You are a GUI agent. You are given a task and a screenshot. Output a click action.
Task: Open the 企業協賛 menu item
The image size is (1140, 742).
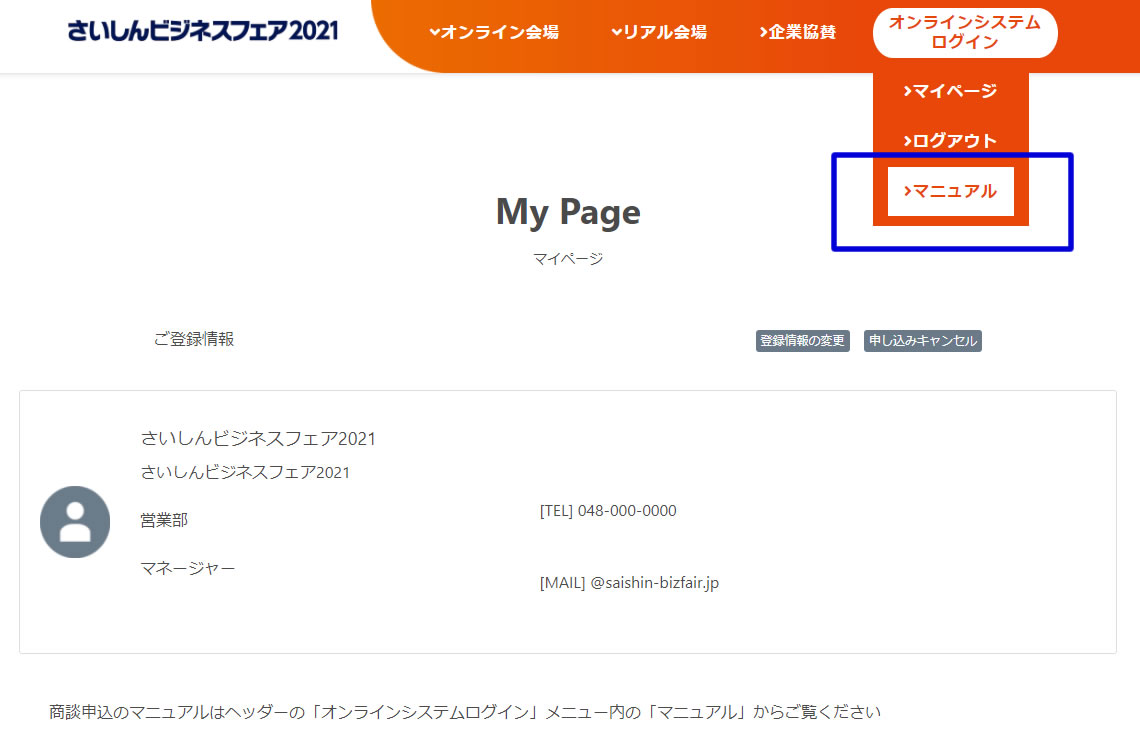797,32
